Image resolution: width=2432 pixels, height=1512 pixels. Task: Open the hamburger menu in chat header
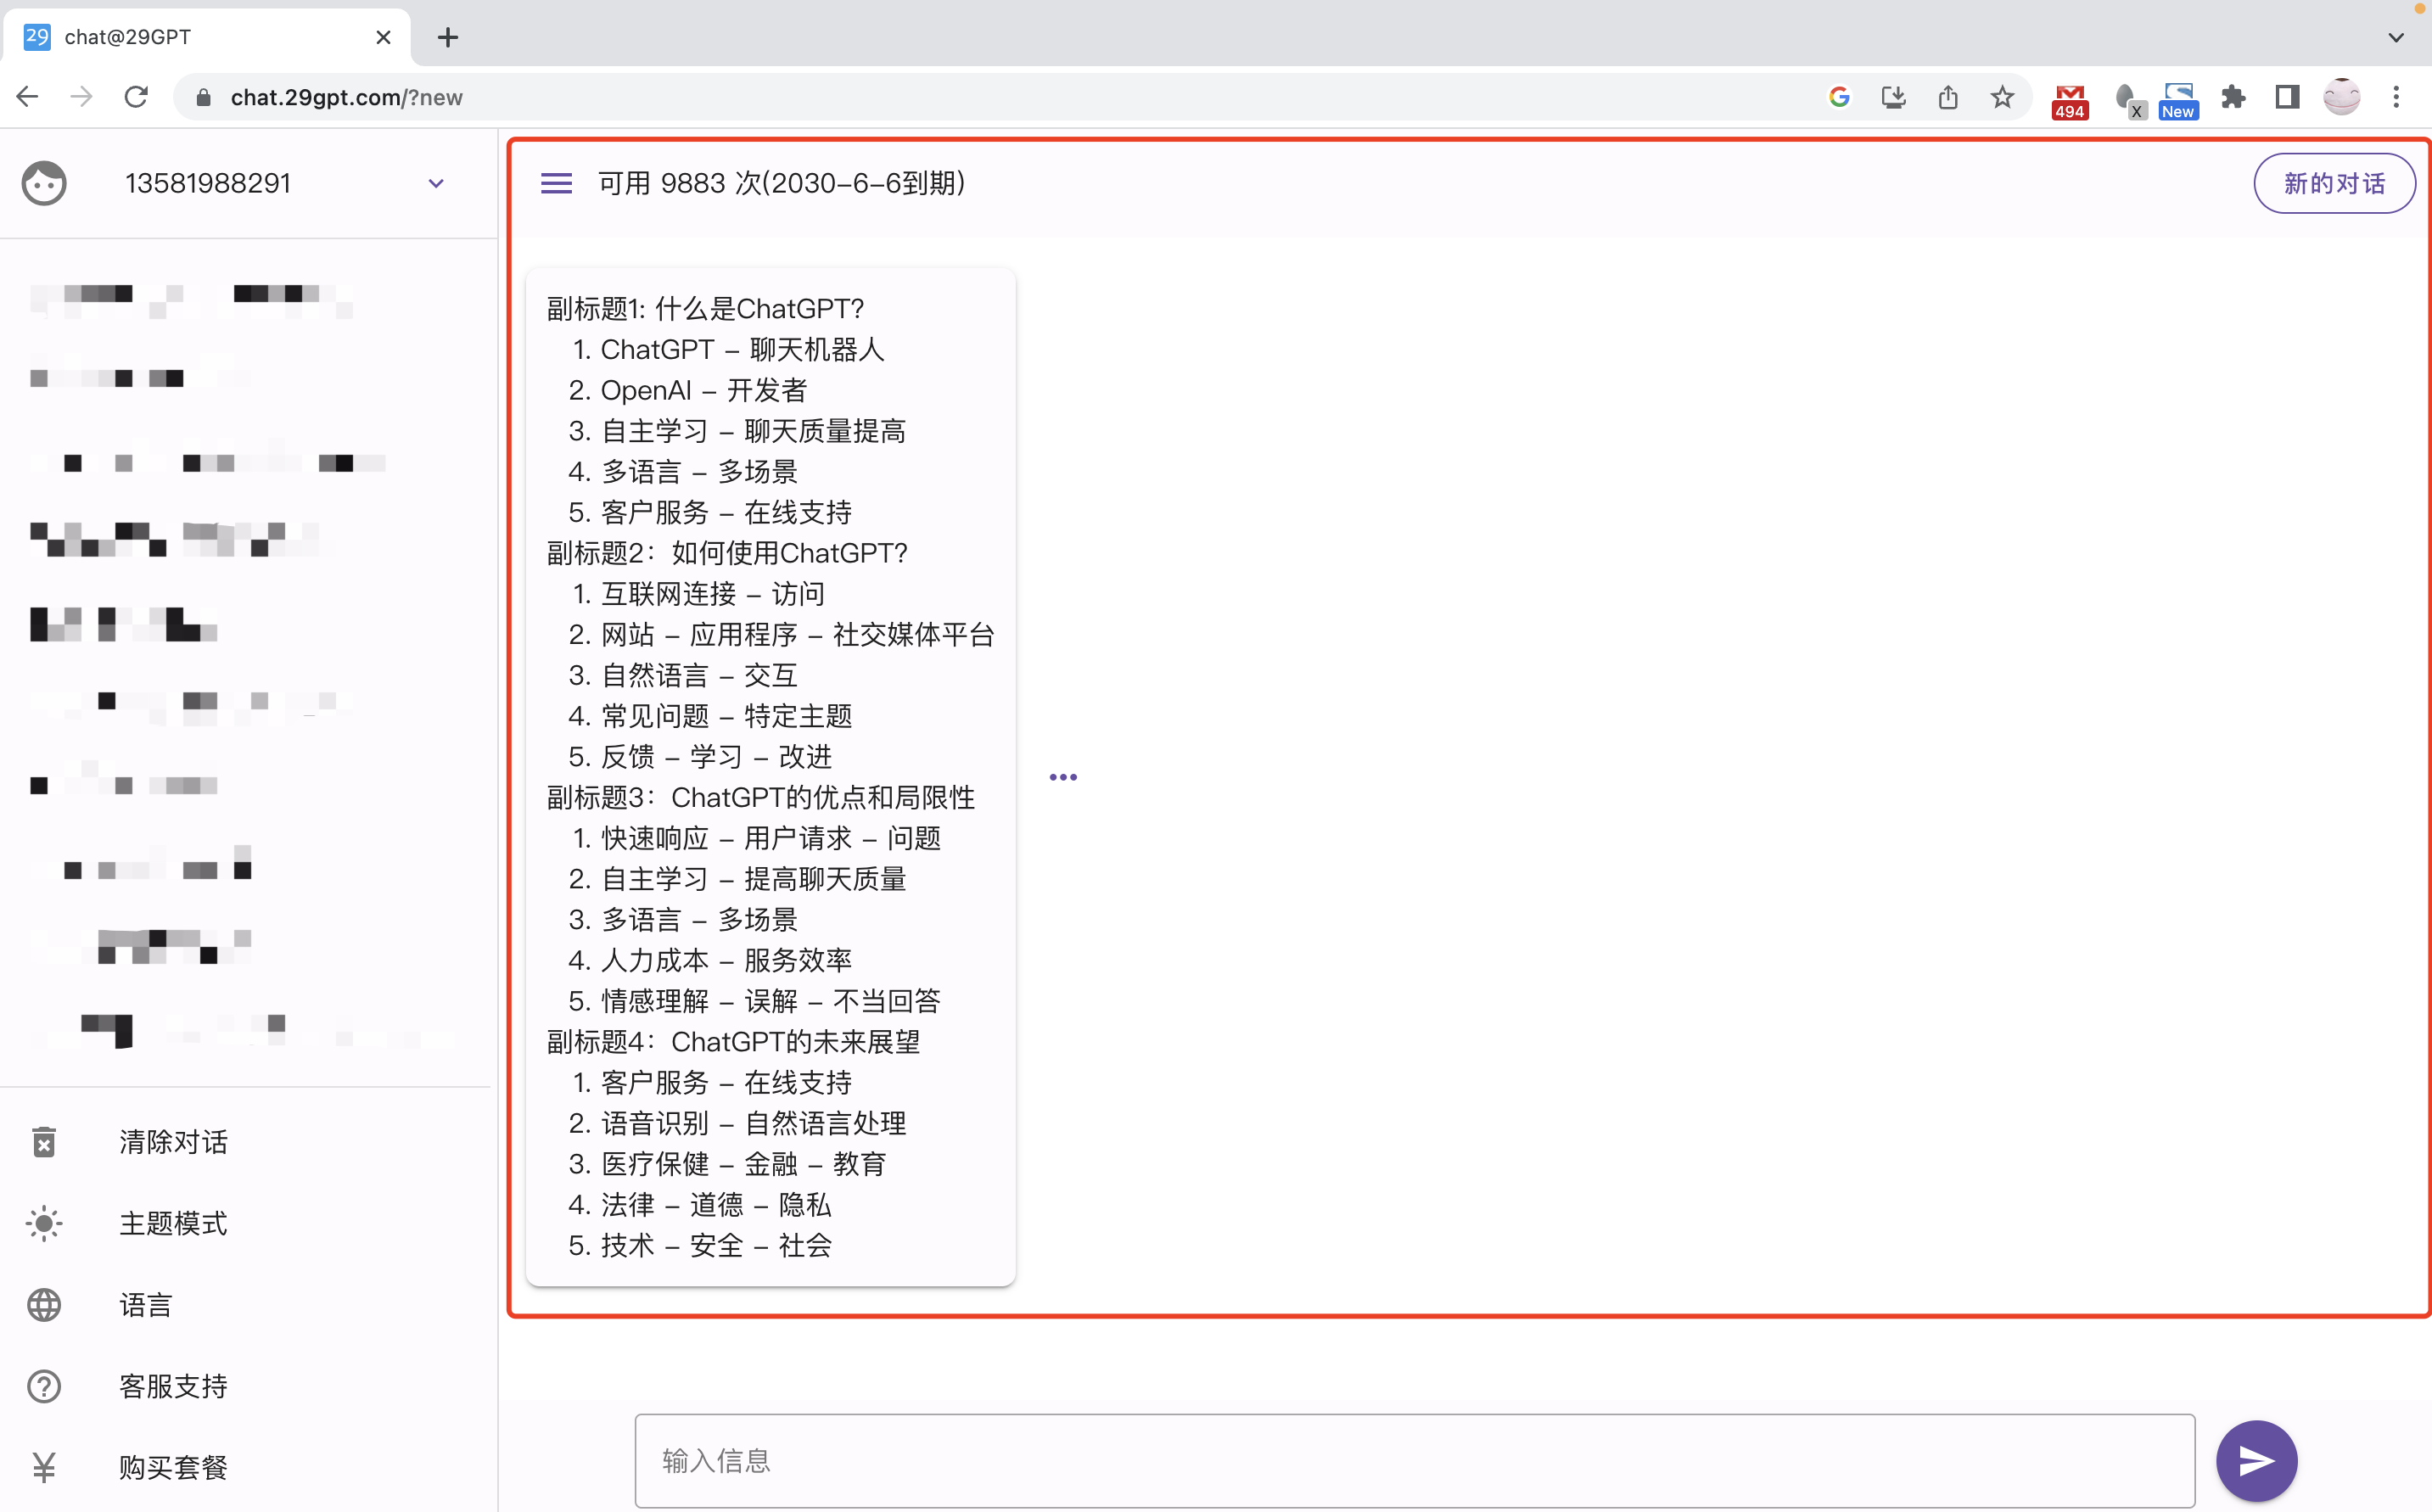tap(556, 183)
